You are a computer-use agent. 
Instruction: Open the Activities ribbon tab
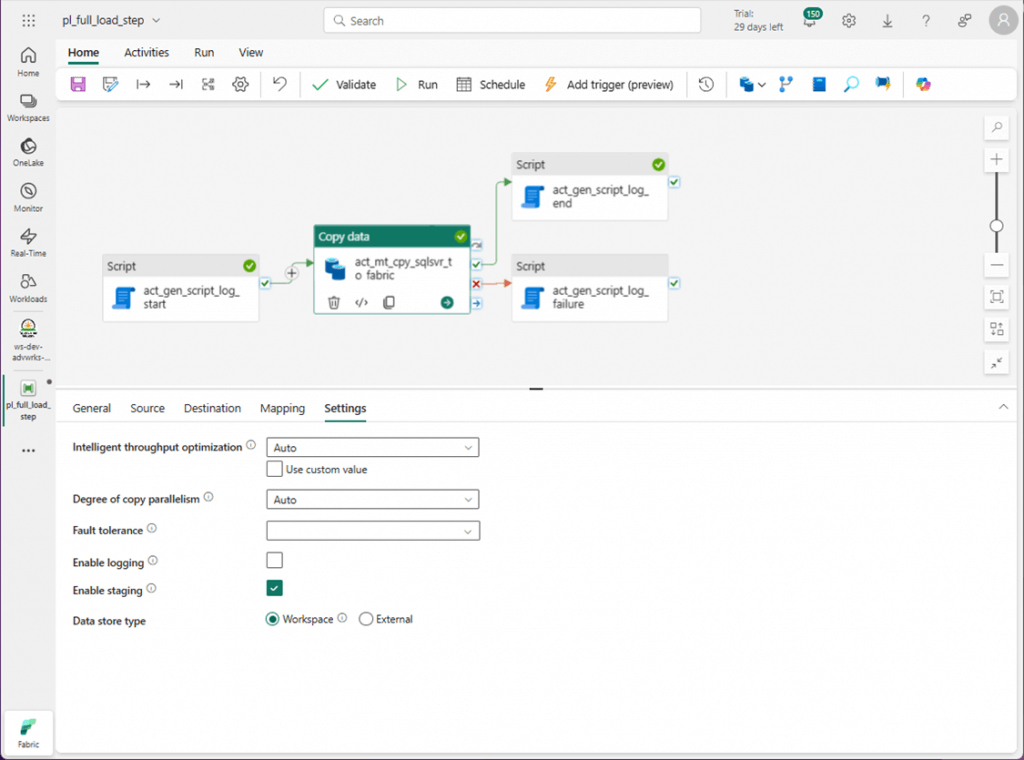[x=146, y=52]
